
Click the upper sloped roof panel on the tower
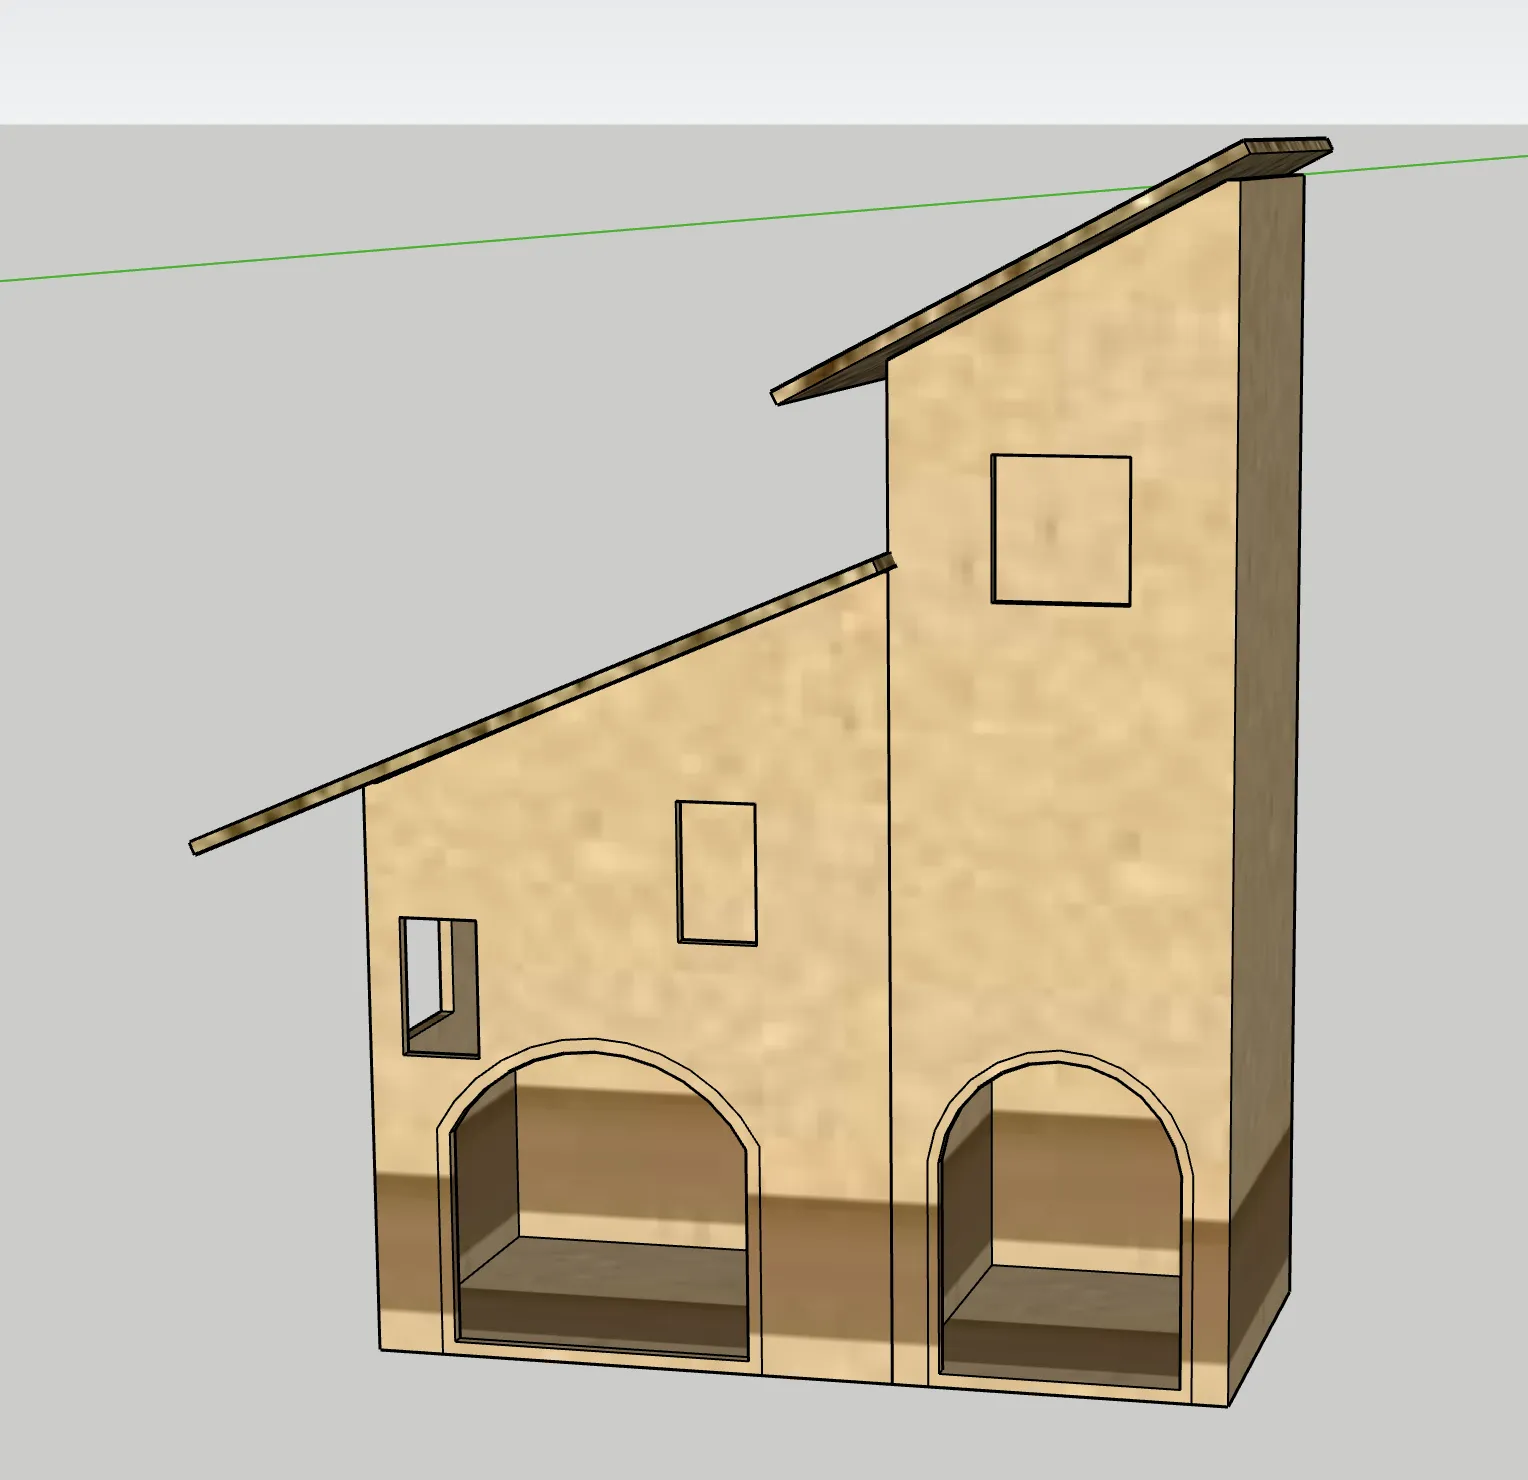1051,270
